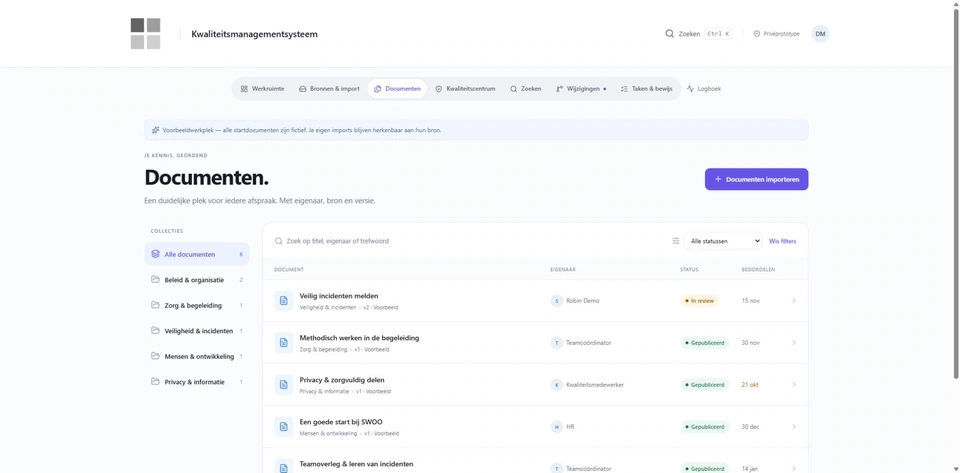
Task: Expand the Een goede start bij SWOO chevron
Action: point(794,426)
